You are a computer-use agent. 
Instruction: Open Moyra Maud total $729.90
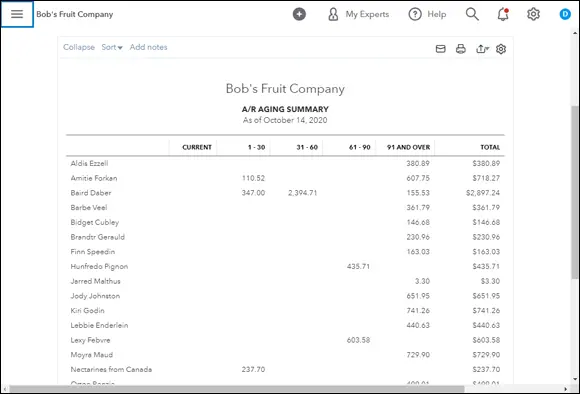point(486,355)
